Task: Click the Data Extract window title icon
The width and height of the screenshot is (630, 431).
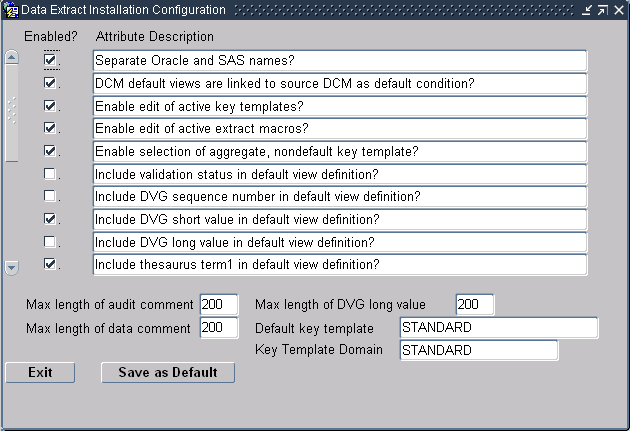Action: click(x=10, y=9)
